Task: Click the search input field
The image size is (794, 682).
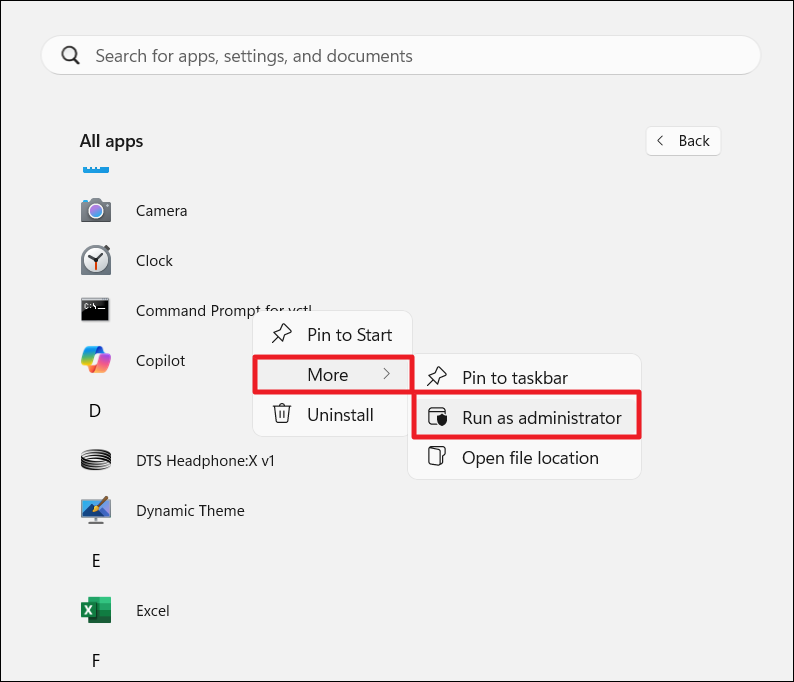Action: pyautogui.click(x=400, y=56)
